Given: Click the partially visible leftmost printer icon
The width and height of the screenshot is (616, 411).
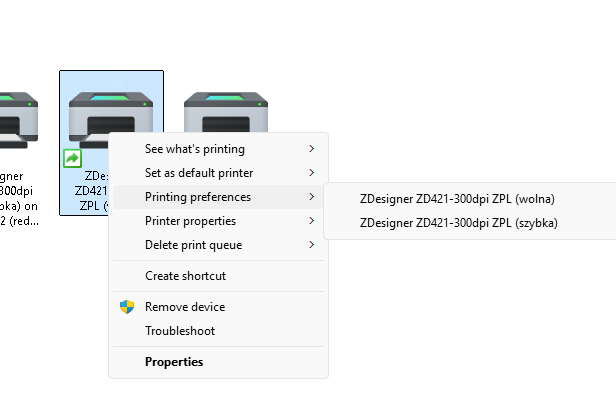Looking at the screenshot, I should [x=18, y=118].
